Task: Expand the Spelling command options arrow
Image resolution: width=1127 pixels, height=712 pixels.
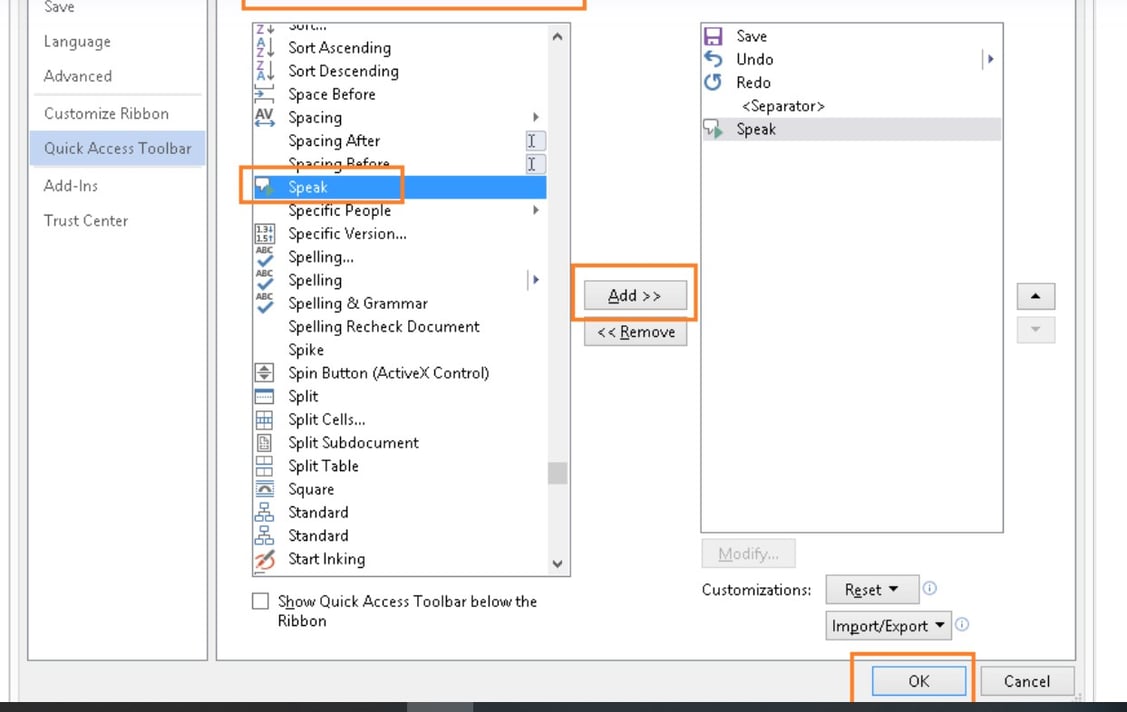Action: 535,280
